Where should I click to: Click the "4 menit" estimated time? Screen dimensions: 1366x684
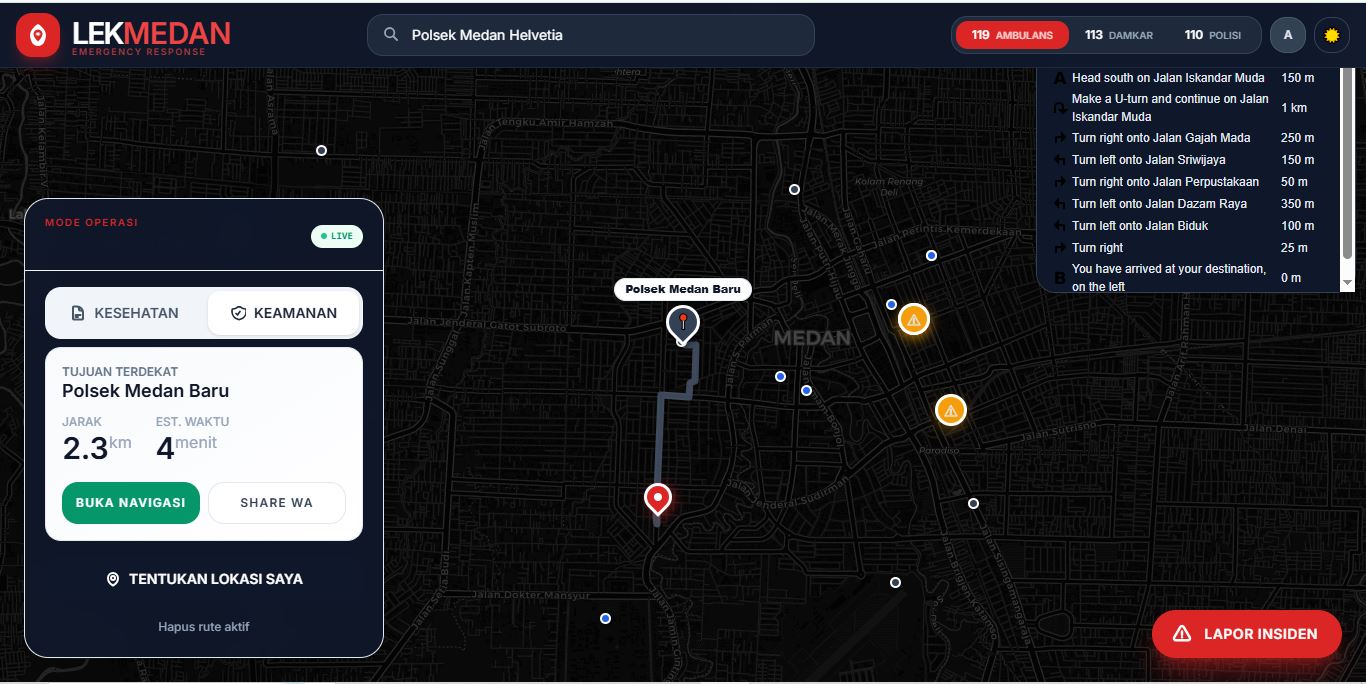(187, 447)
